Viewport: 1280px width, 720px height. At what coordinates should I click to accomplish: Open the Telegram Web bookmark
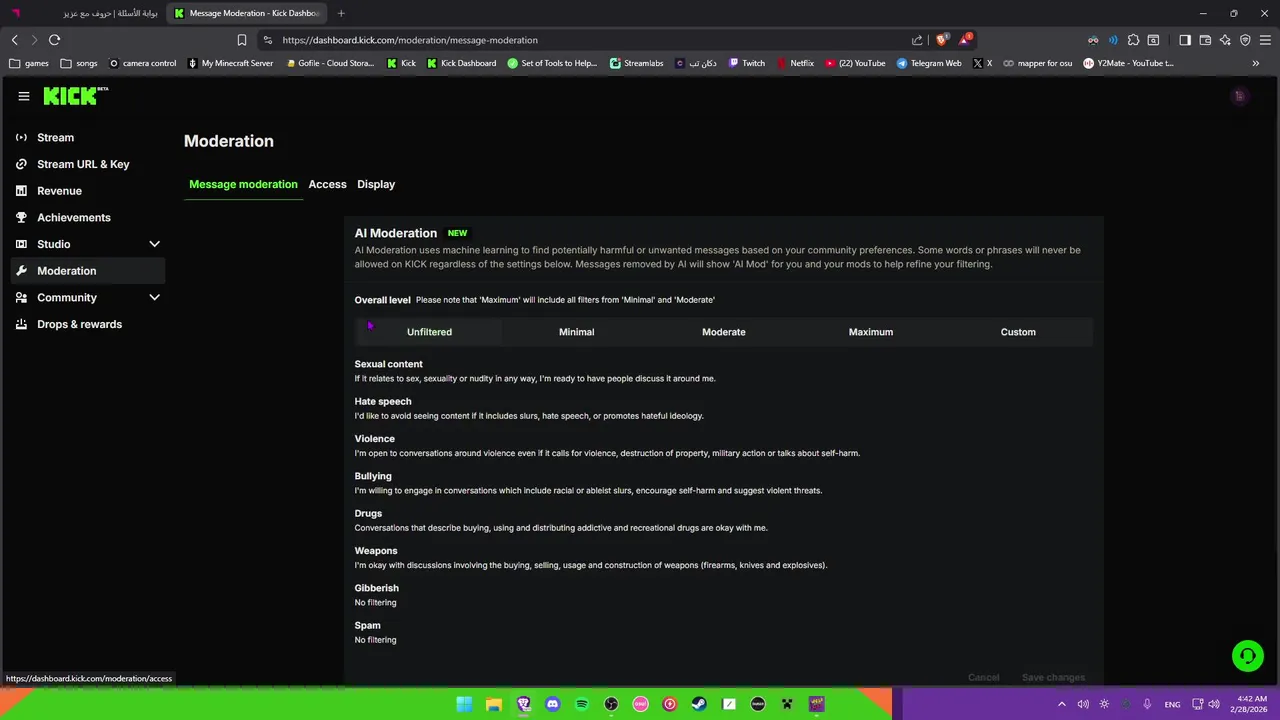pos(929,63)
